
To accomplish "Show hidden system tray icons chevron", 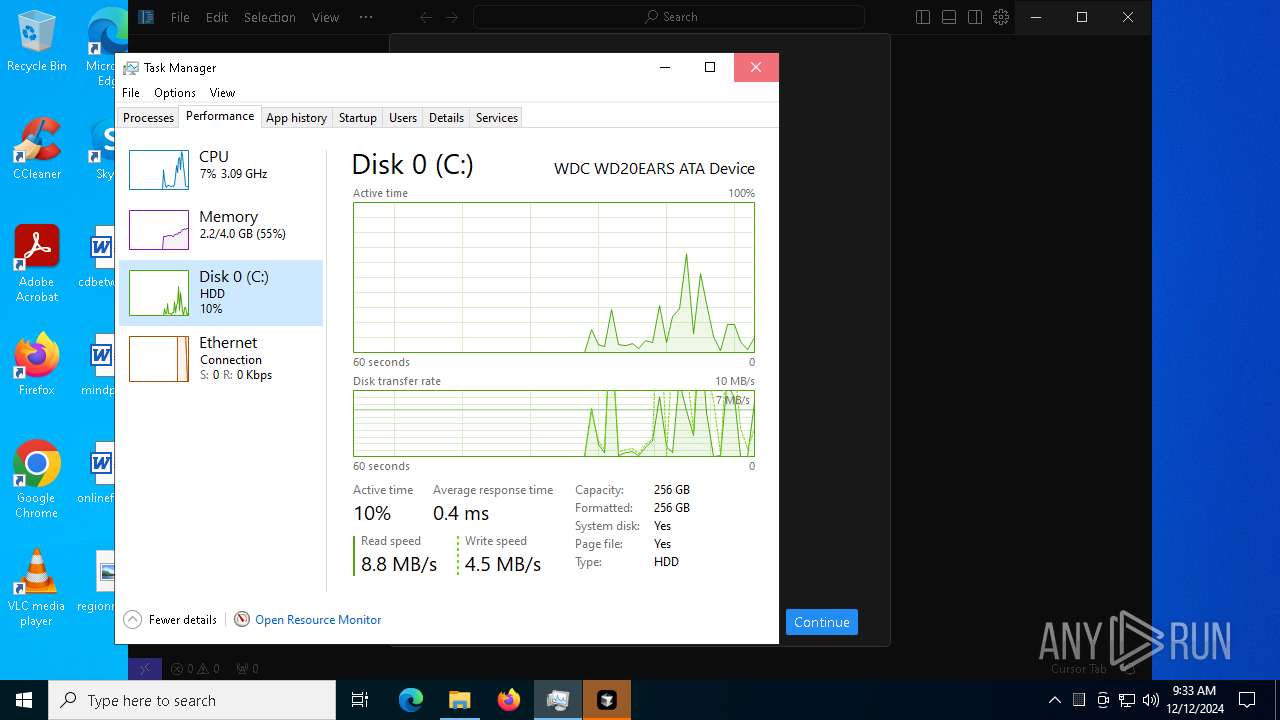I will point(1055,700).
